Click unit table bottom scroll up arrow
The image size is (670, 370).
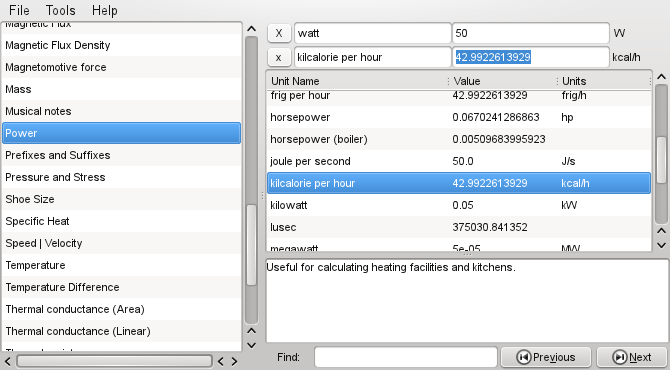[x=661, y=231]
